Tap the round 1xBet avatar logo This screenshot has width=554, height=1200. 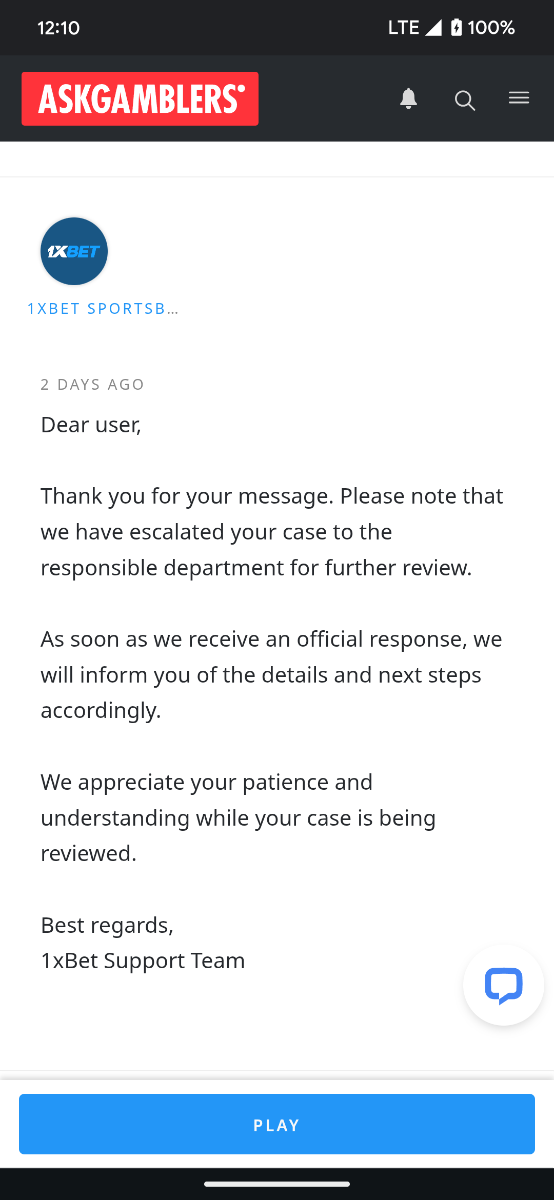point(74,251)
